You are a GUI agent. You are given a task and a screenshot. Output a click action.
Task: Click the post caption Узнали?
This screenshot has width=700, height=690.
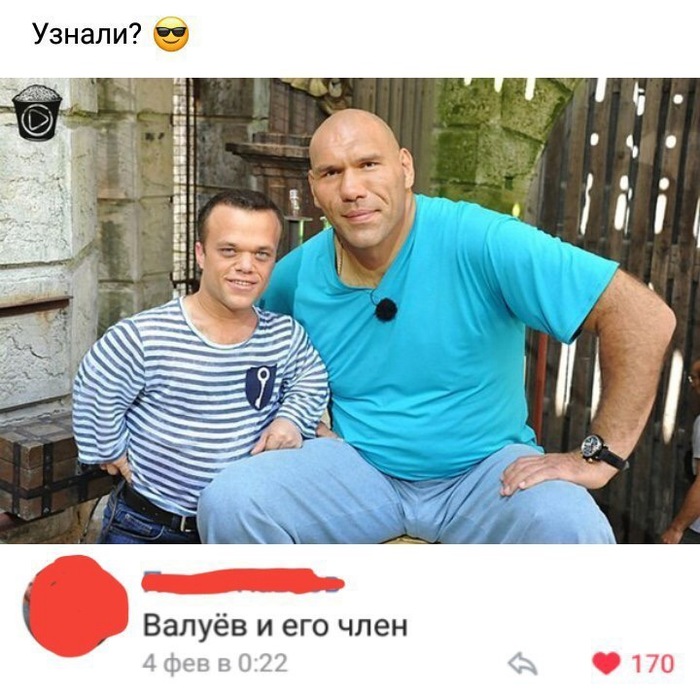coord(87,34)
